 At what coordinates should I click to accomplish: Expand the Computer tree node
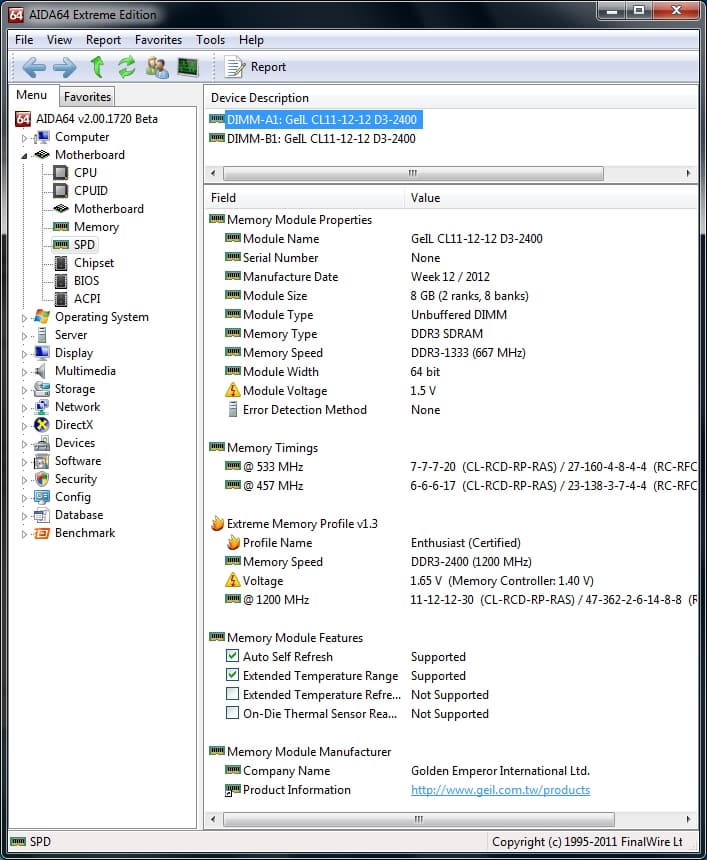[x=24, y=138]
